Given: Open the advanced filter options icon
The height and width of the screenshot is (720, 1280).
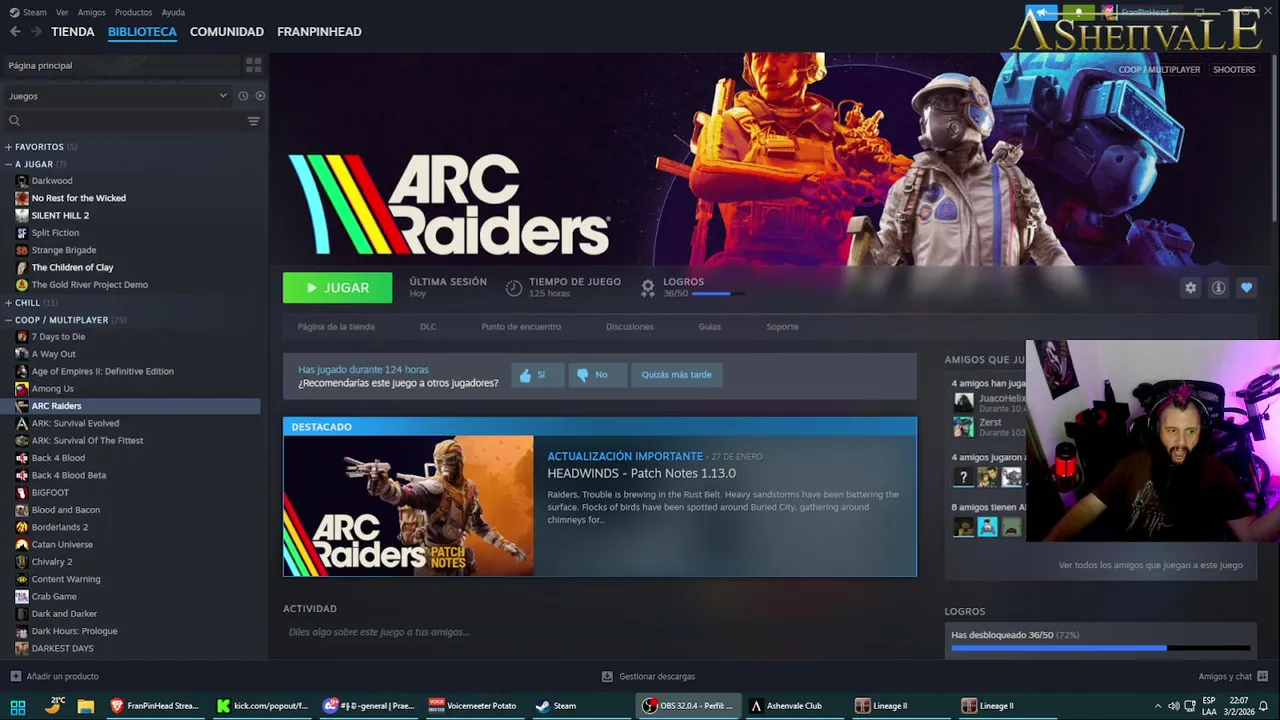Looking at the screenshot, I should coord(253,121).
